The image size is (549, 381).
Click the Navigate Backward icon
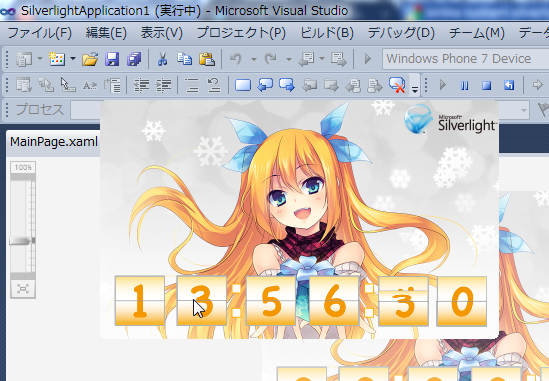pyautogui.click(x=306, y=59)
